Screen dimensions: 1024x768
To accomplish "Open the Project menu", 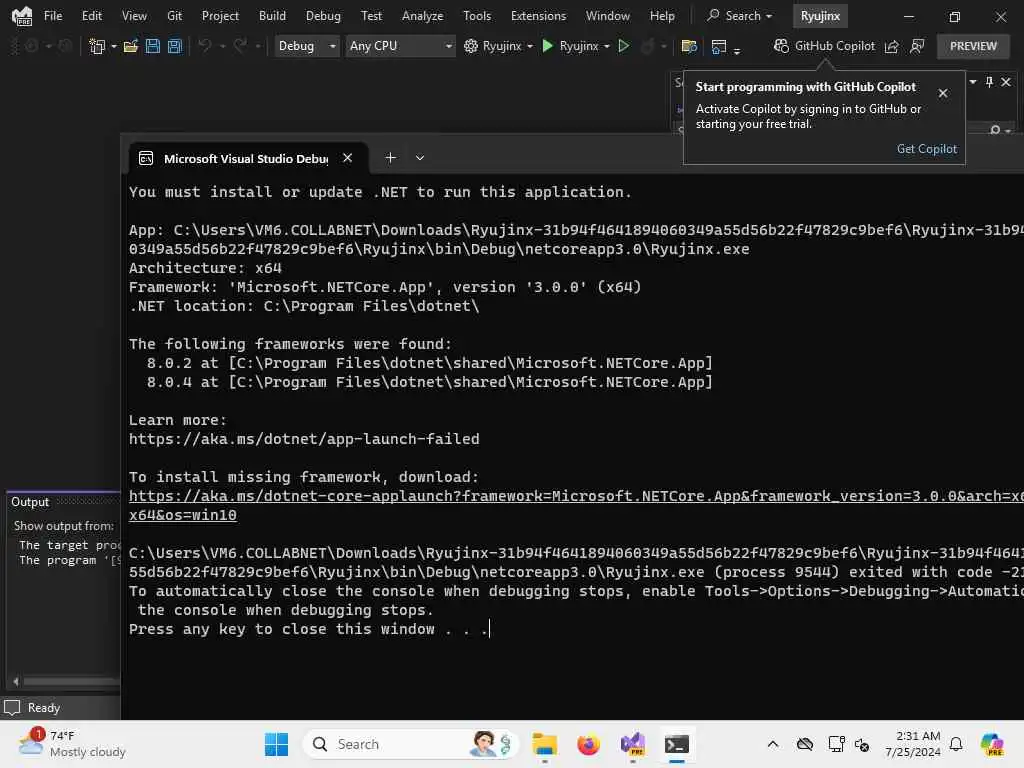I will [x=220, y=16].
